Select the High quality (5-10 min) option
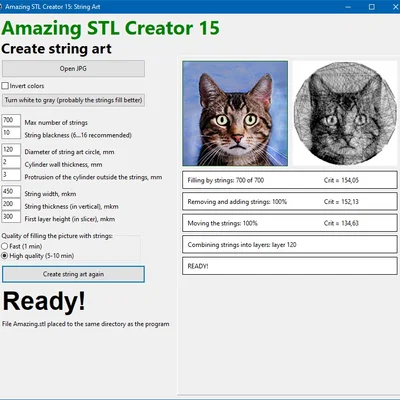Screen dimensions: 400x400 (x=5, y=256)
